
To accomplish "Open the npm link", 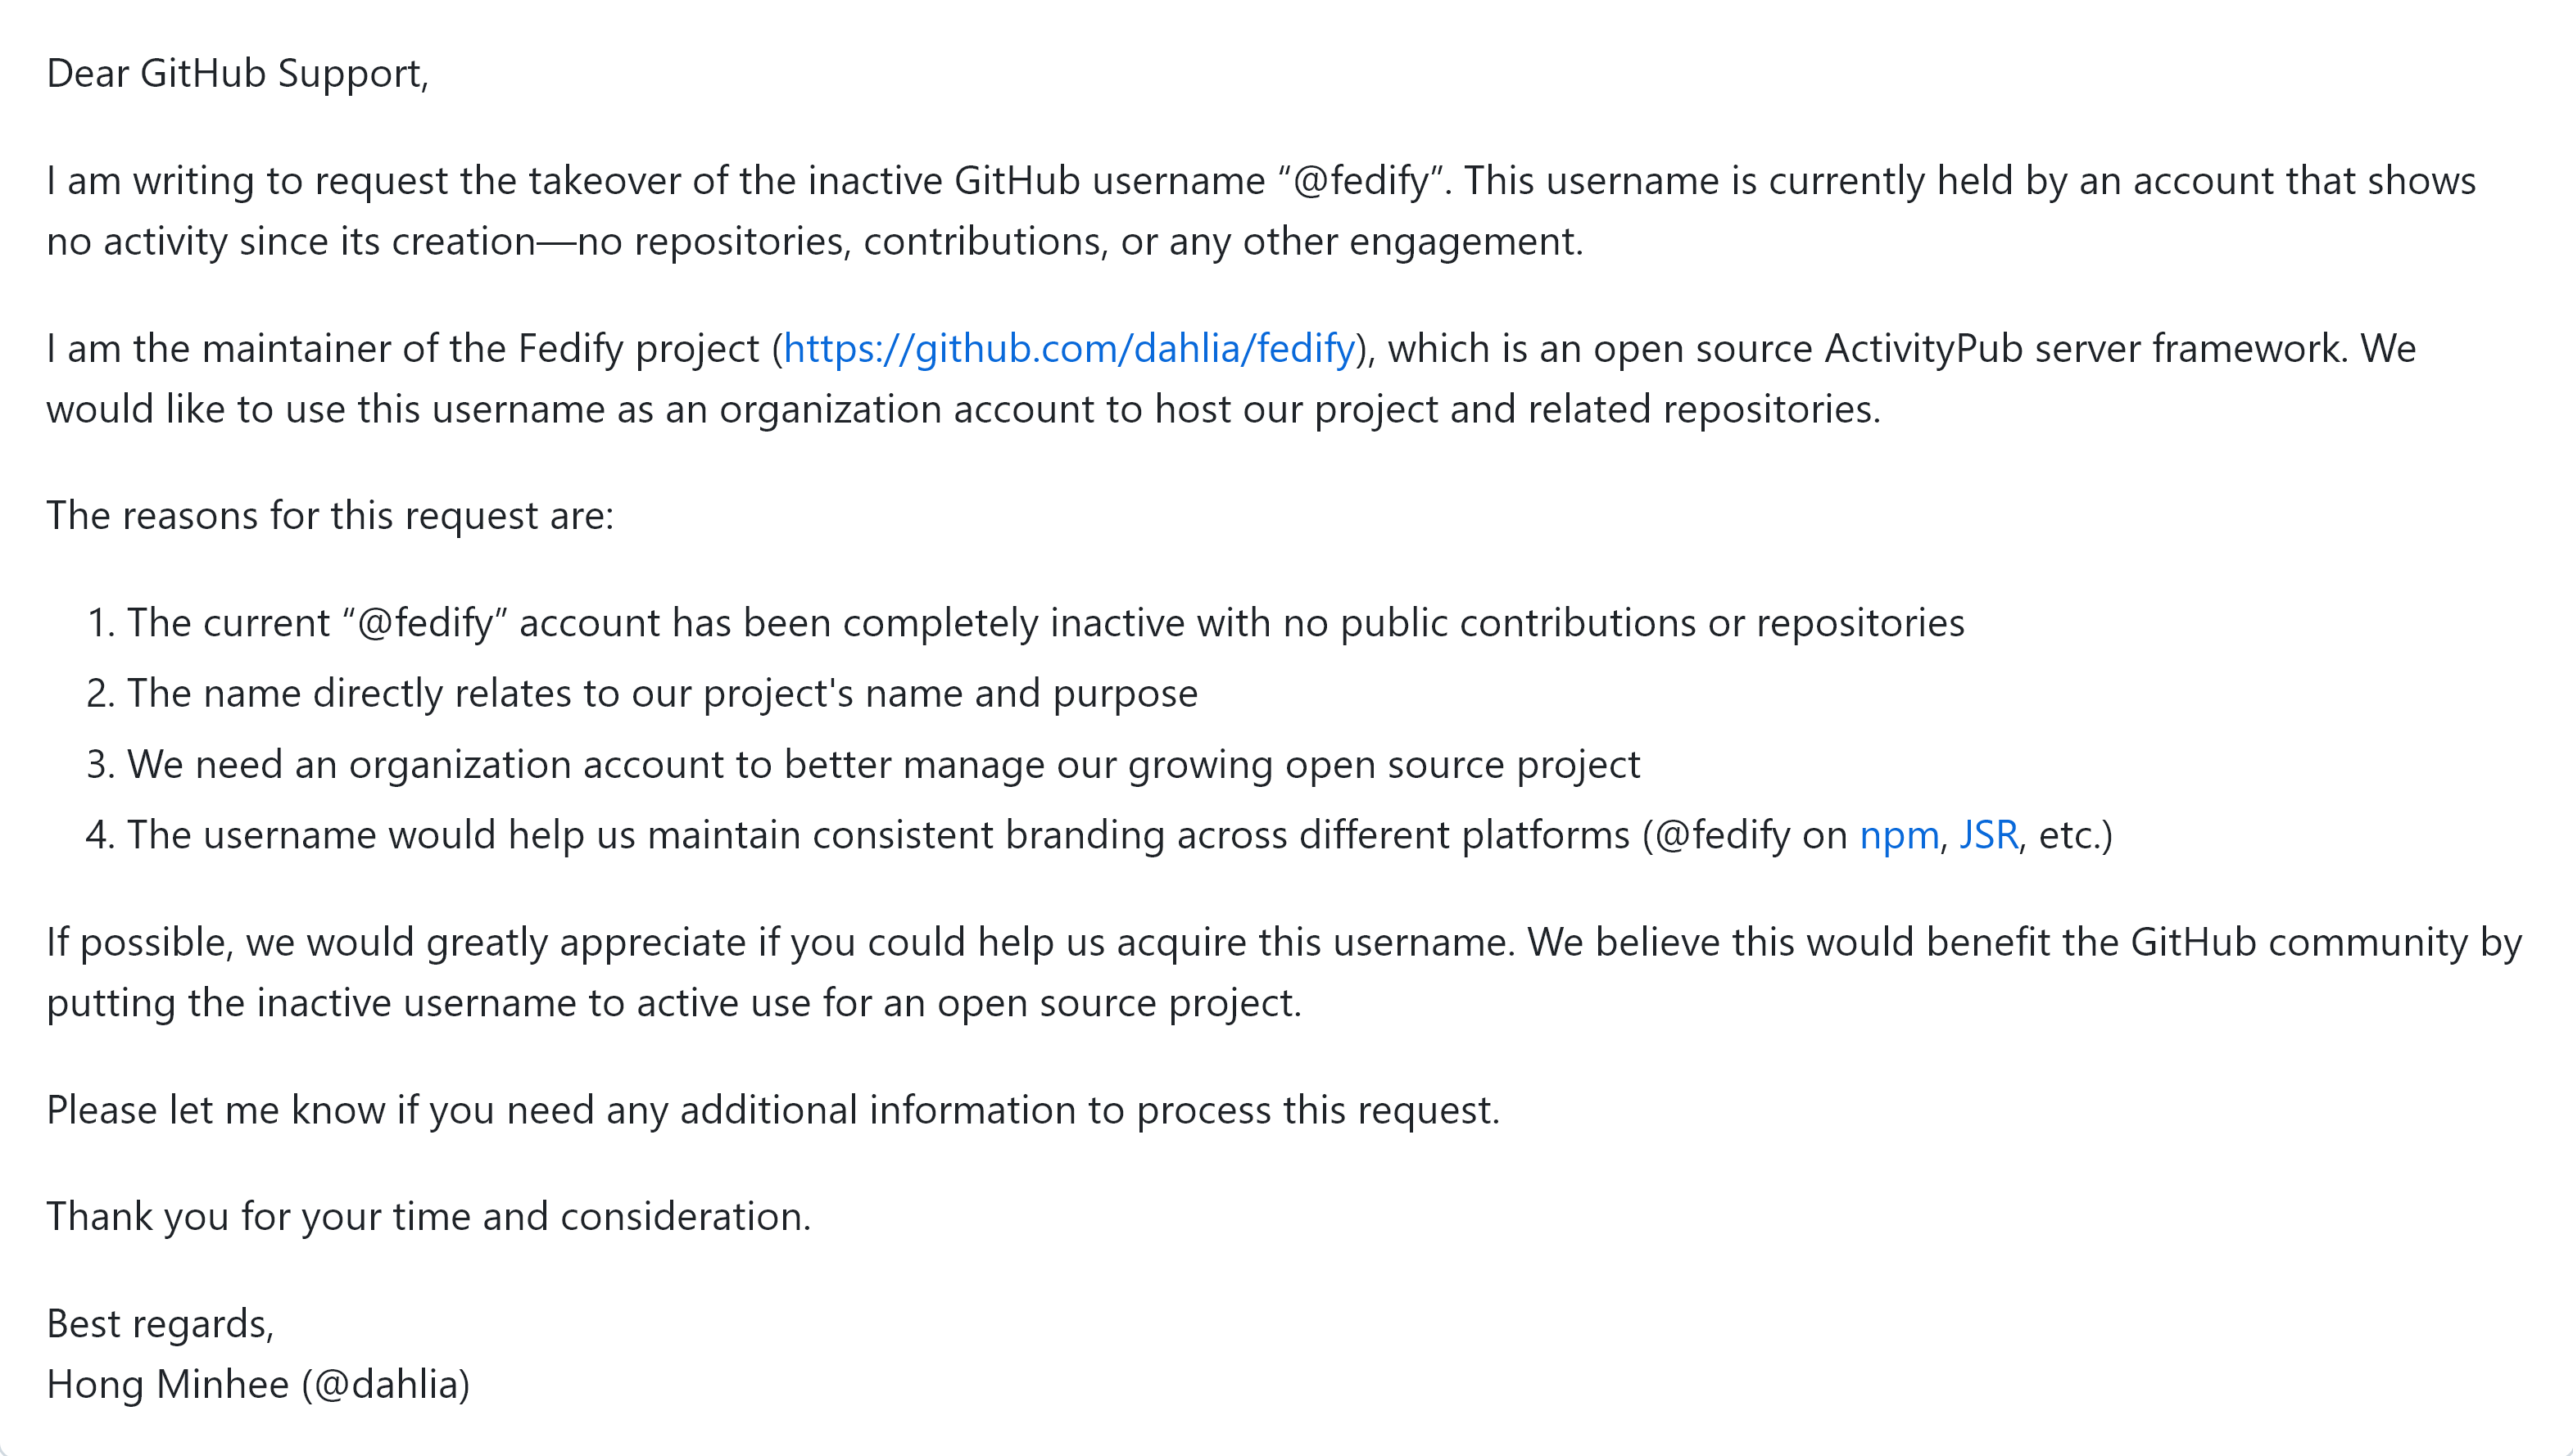I will [x=1899, y=836].
